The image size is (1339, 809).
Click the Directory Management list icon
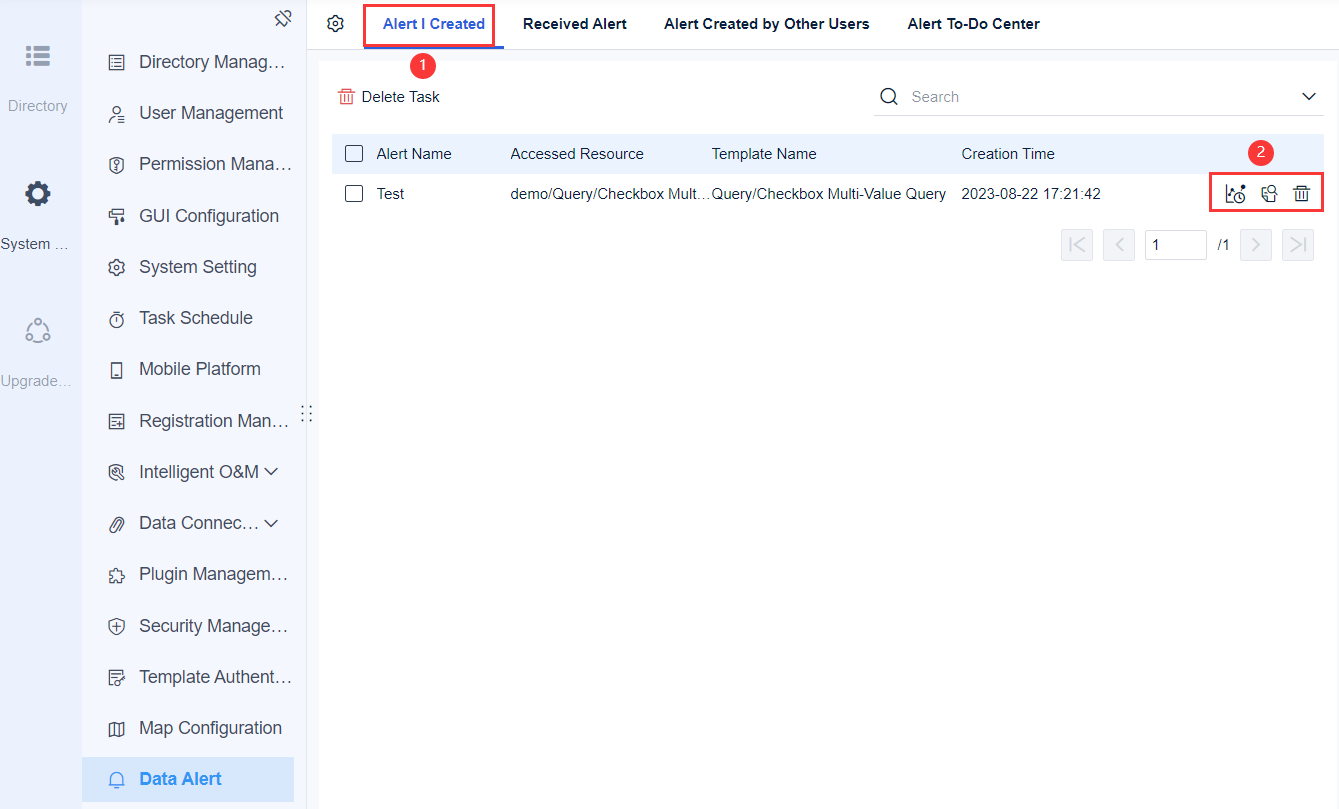point(117,63)
